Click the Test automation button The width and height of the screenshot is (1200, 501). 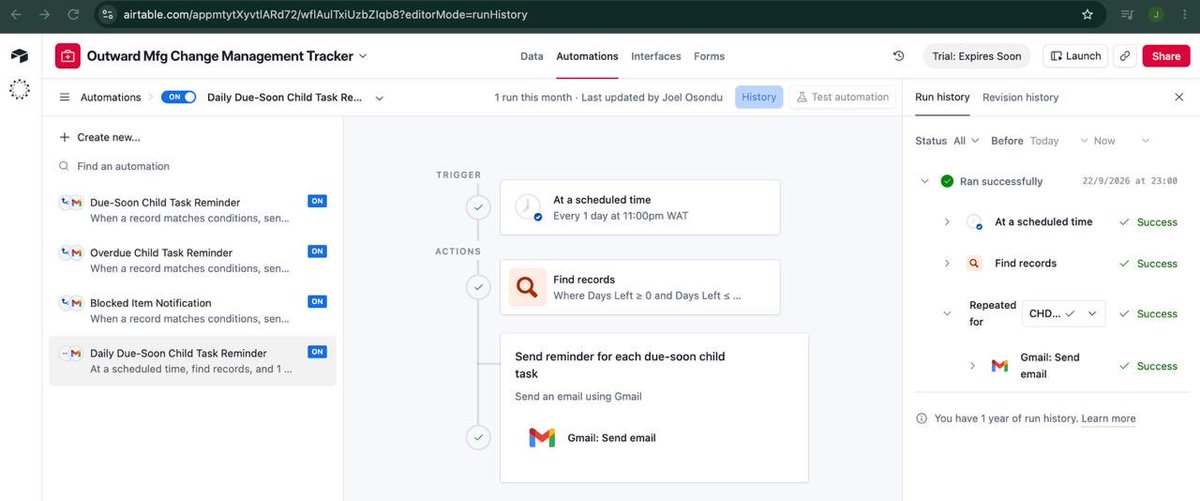(842, 97)
